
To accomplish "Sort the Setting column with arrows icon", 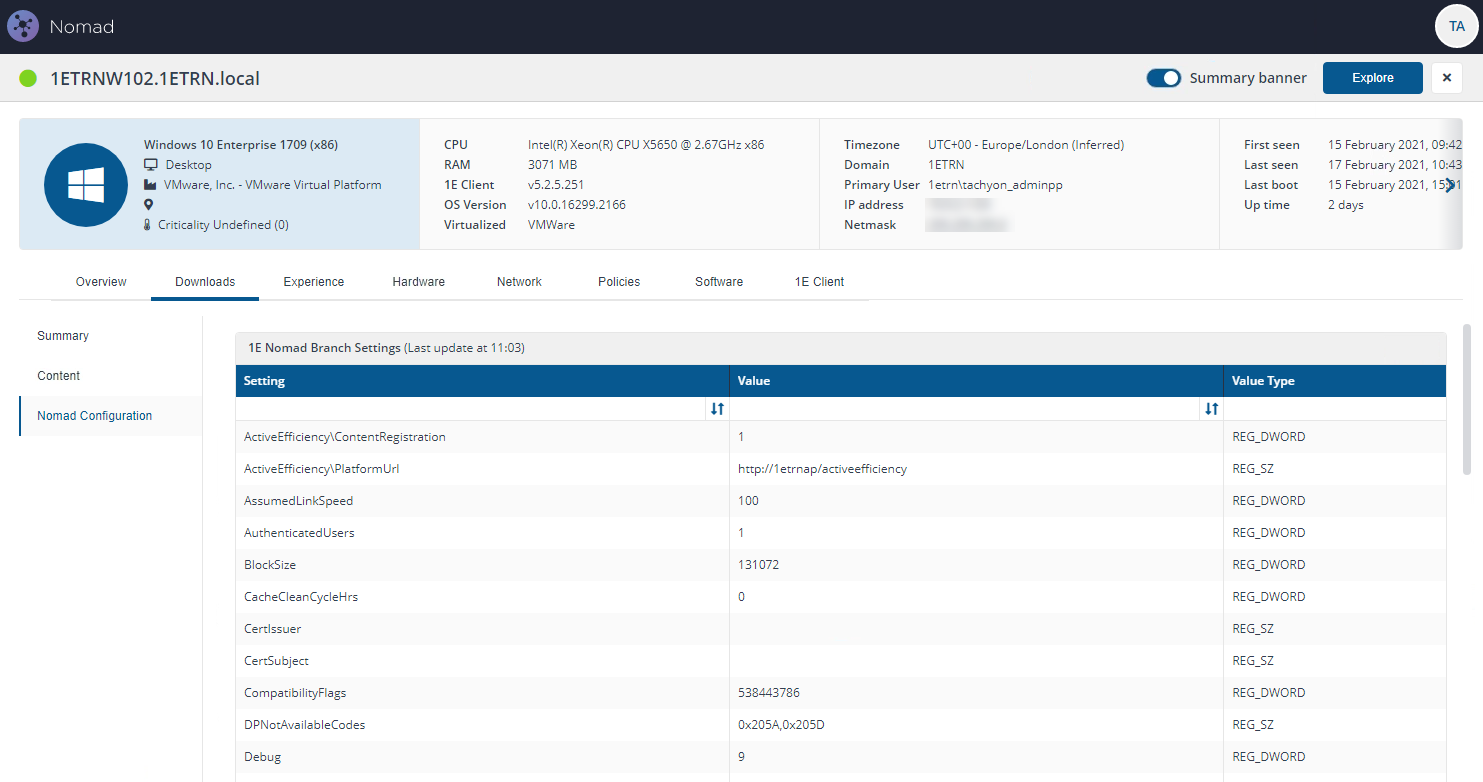I will [717, 409].
